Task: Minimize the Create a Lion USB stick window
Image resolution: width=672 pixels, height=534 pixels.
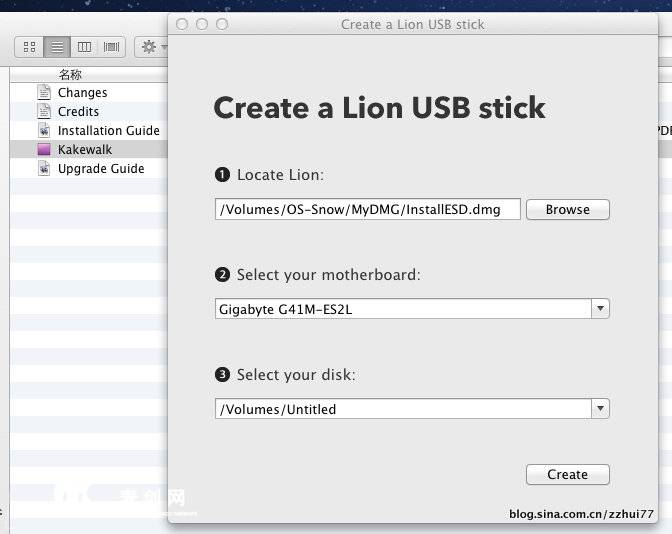Action: pyautogui.click(x=202, y=24)
